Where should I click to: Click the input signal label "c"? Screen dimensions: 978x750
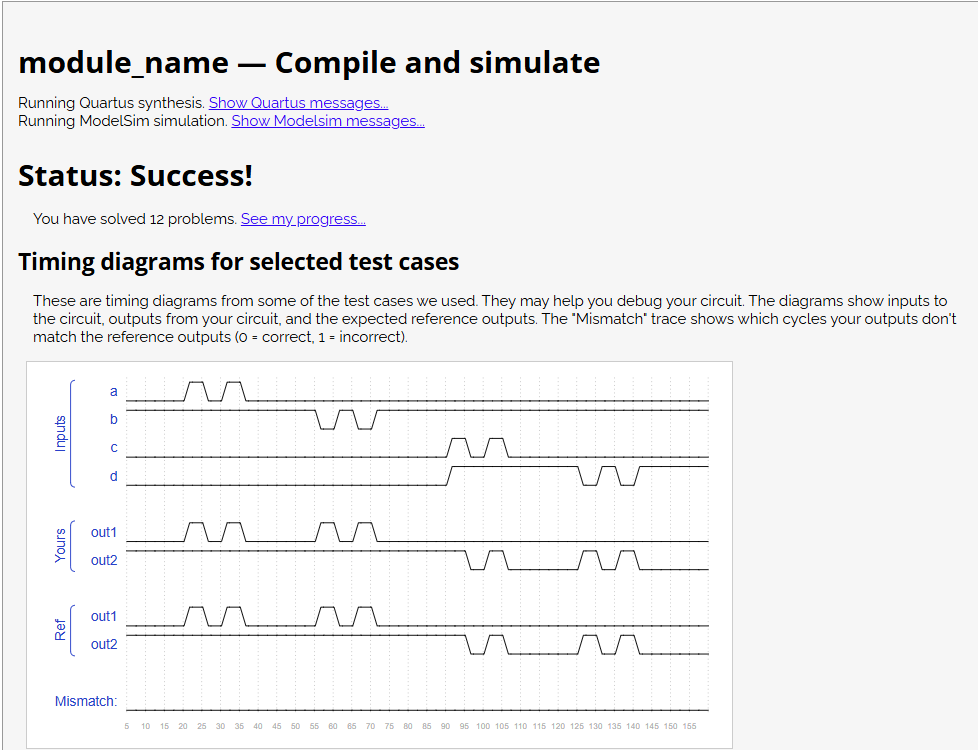[113, 448]
